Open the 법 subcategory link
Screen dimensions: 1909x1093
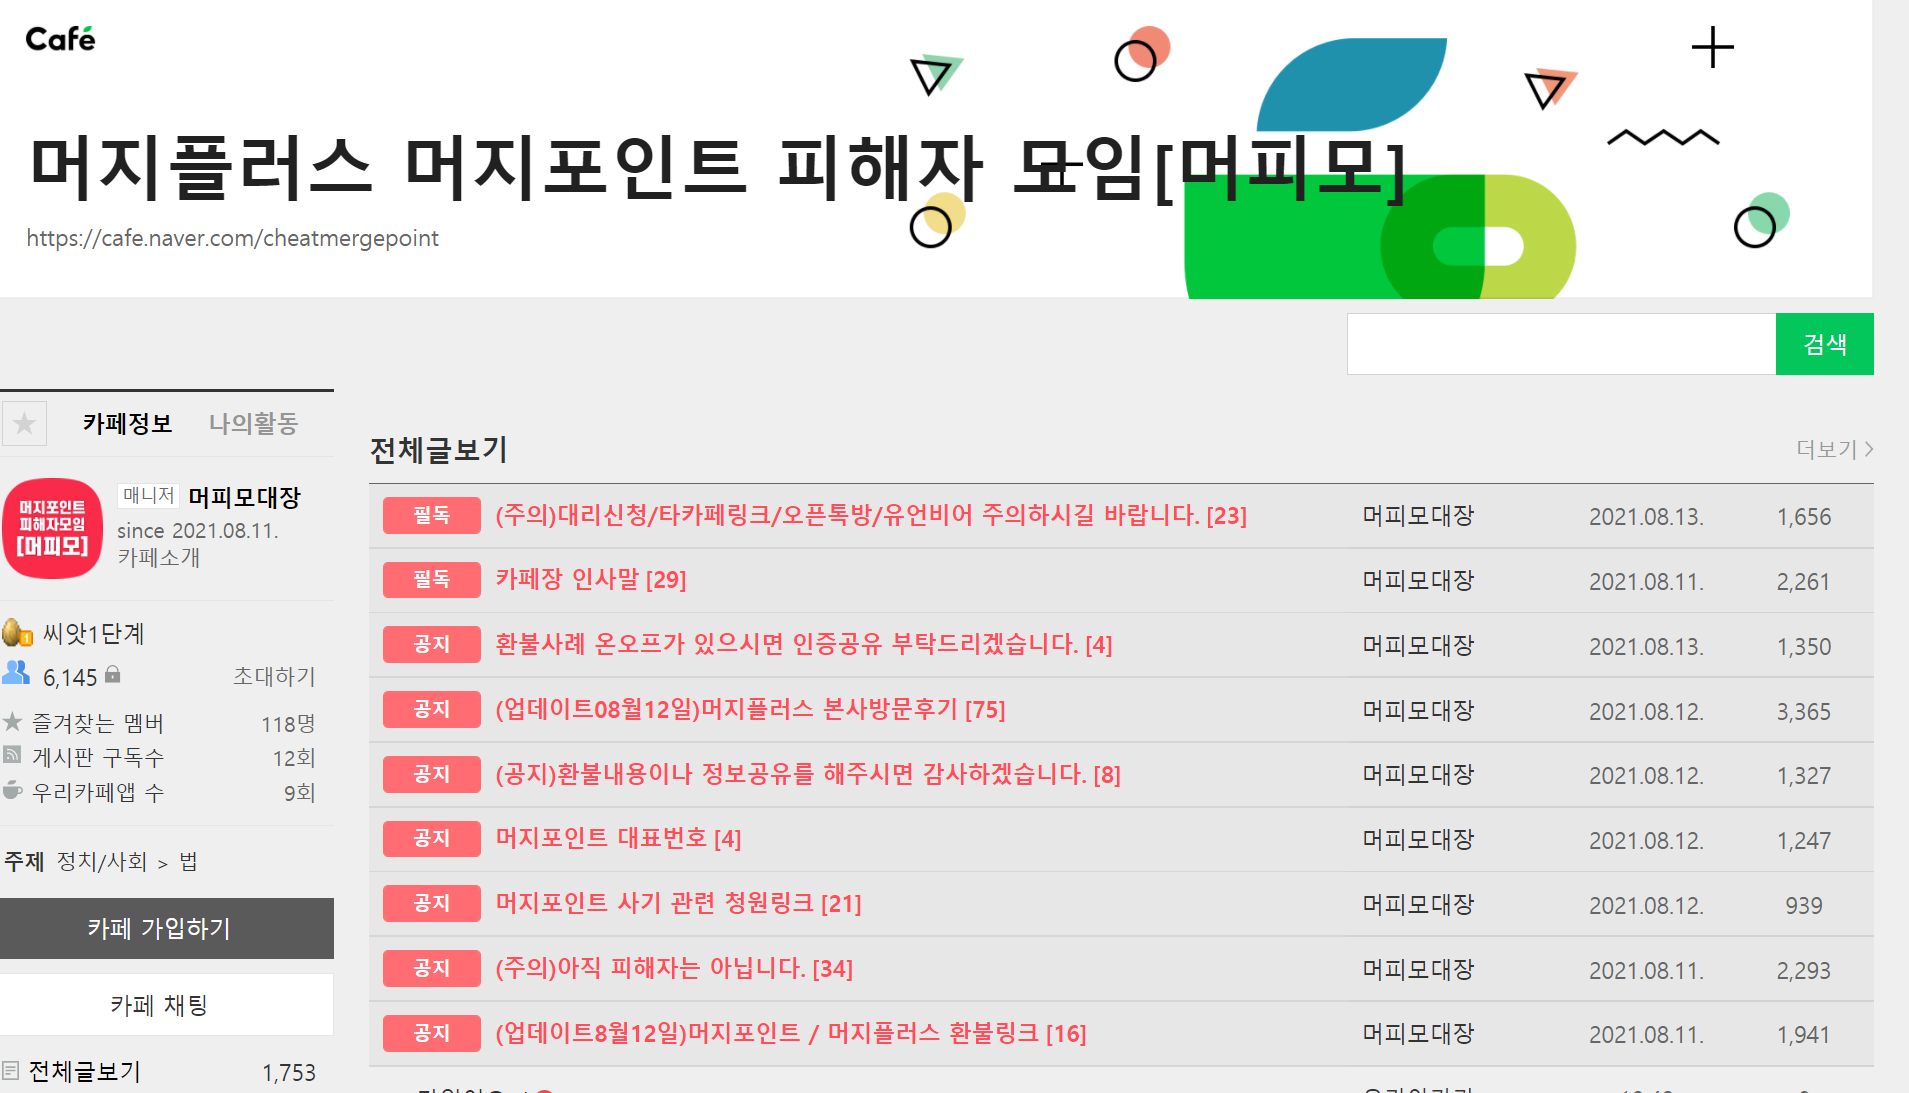tap(188, 861)
